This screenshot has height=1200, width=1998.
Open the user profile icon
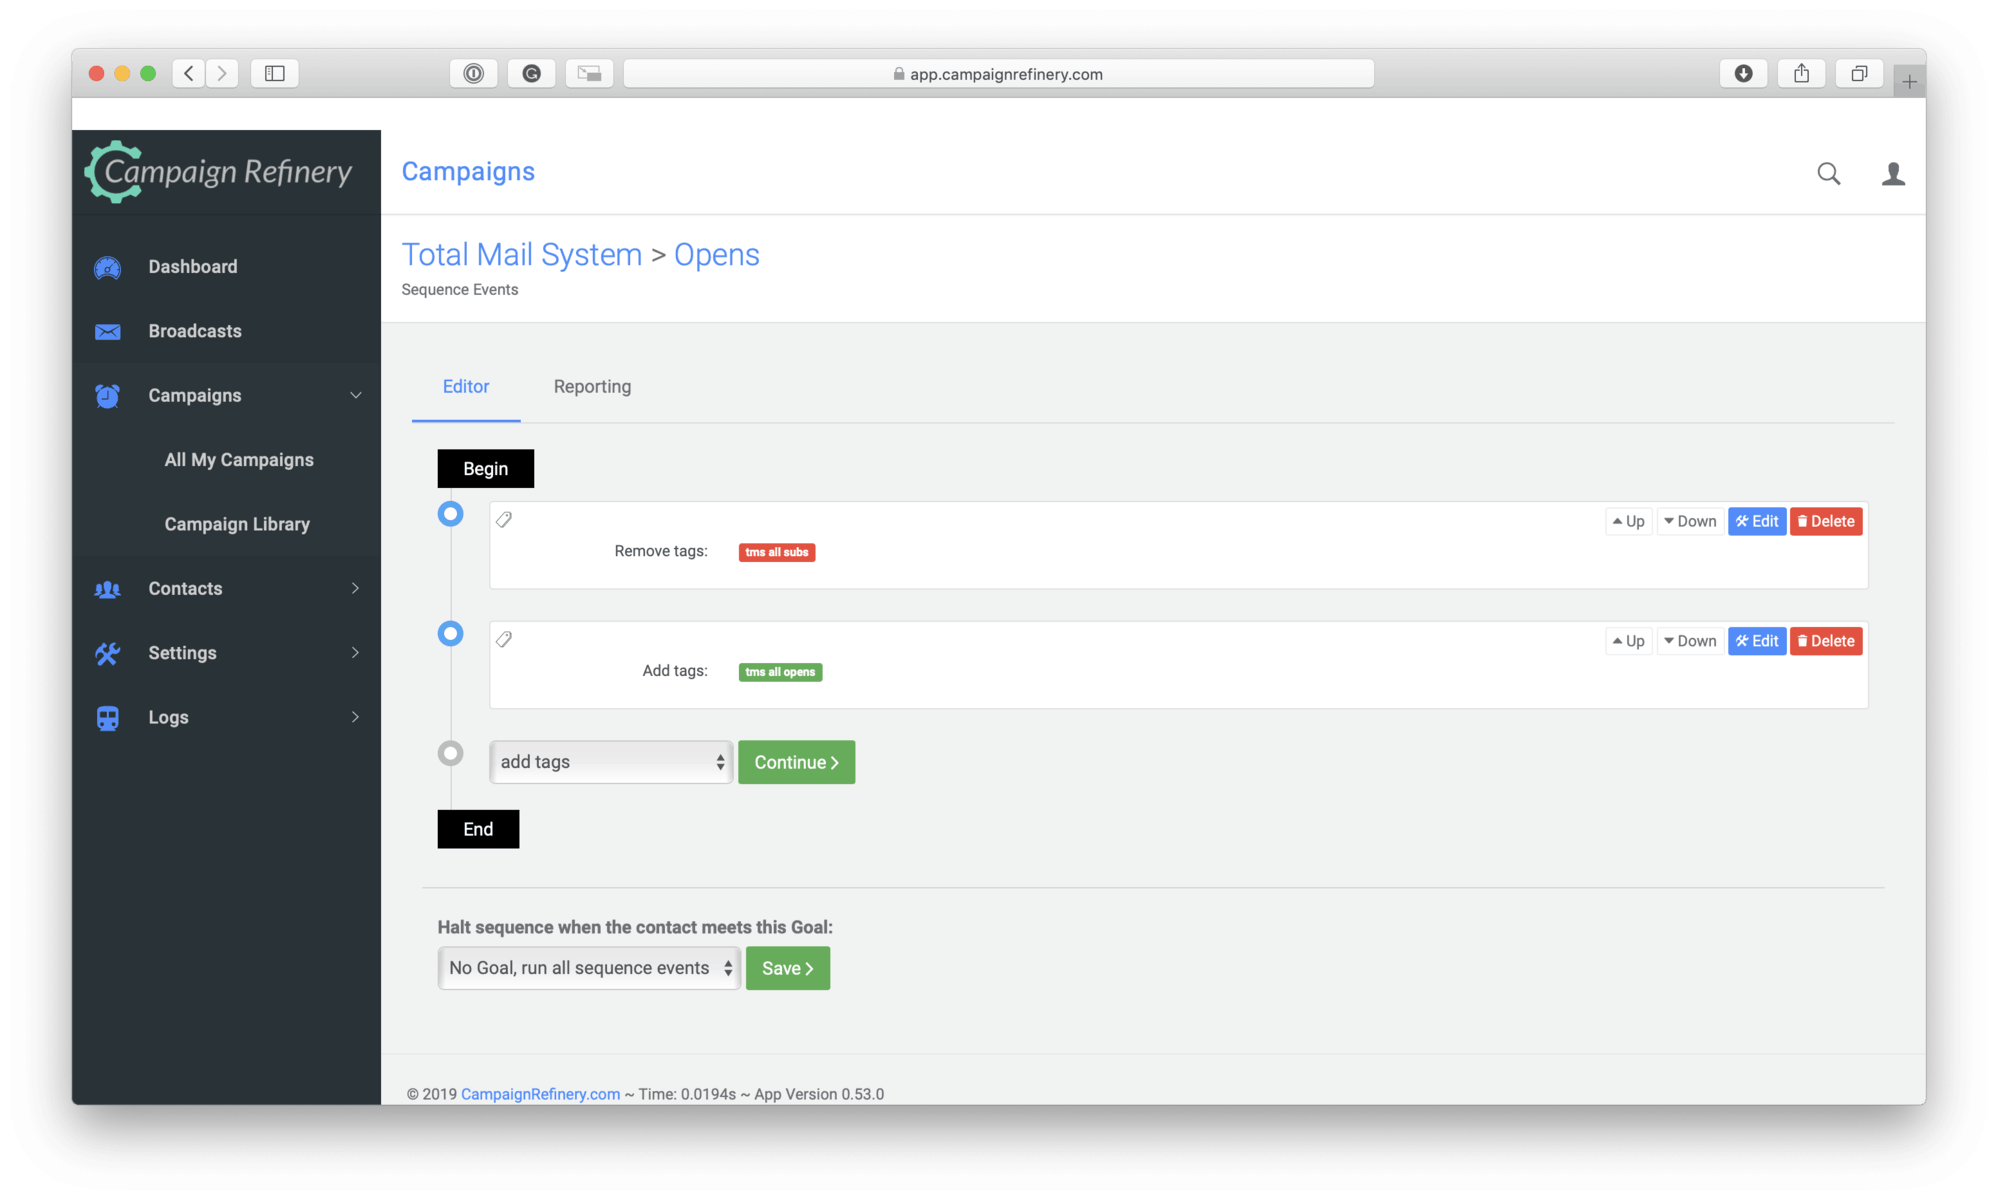[x=1892, y=174]
